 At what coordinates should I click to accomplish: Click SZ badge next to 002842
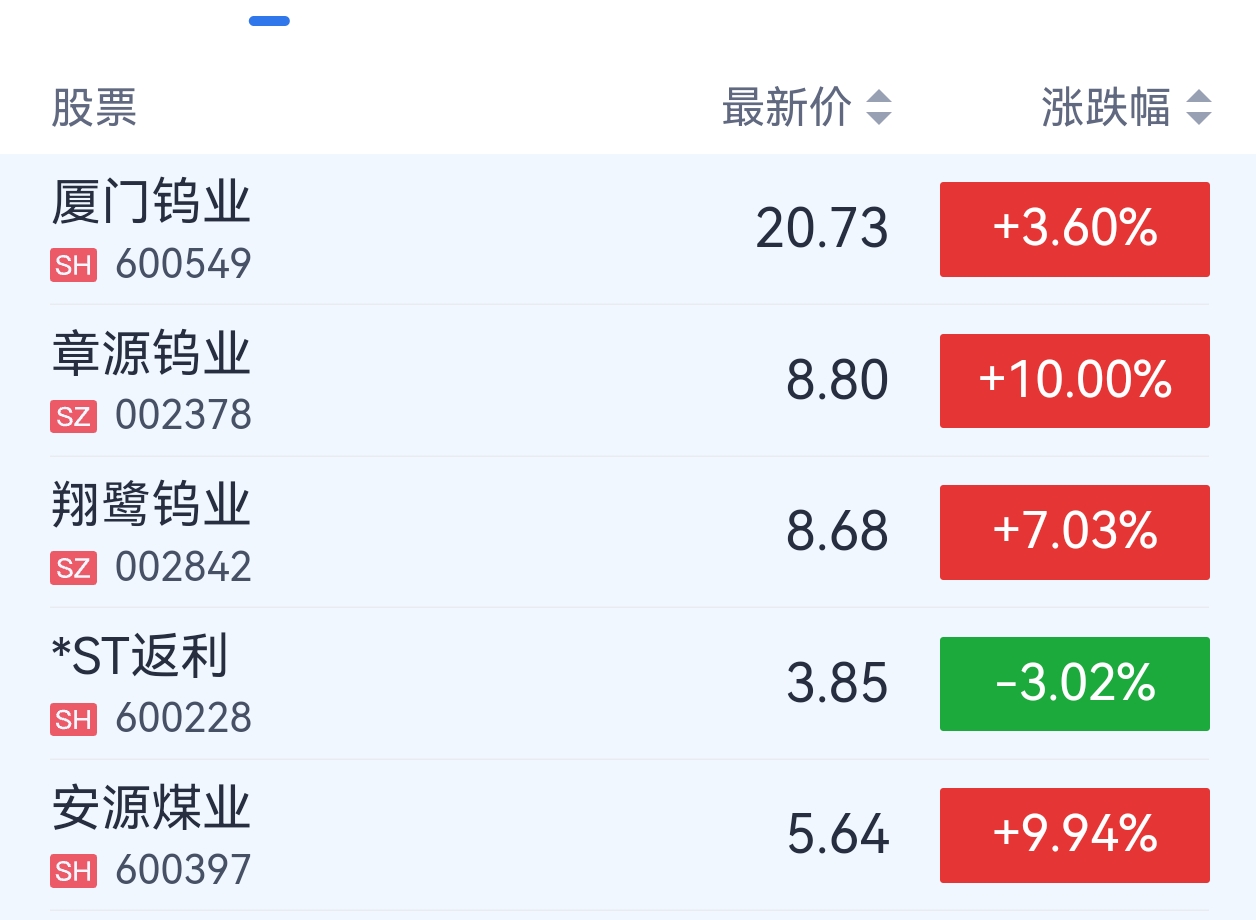[x=73, y=568]
